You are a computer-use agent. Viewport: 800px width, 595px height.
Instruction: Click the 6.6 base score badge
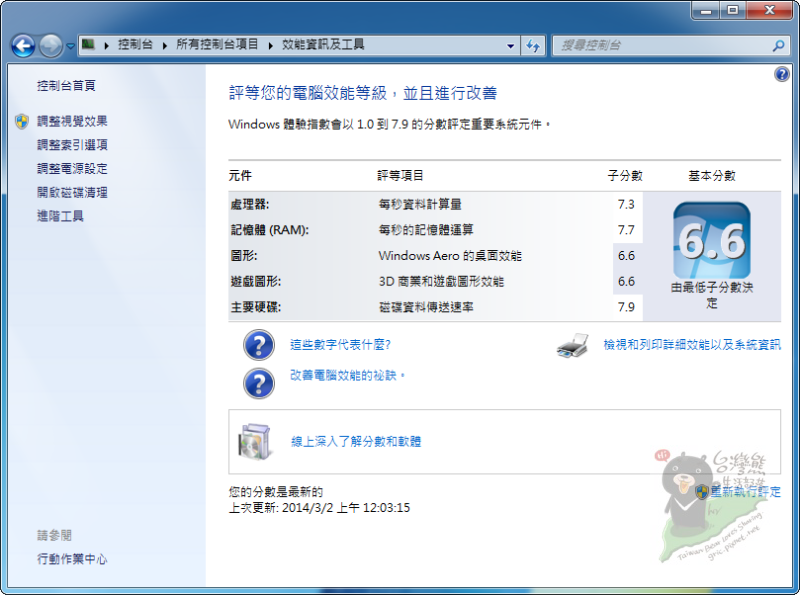click(x=712, y=240)
